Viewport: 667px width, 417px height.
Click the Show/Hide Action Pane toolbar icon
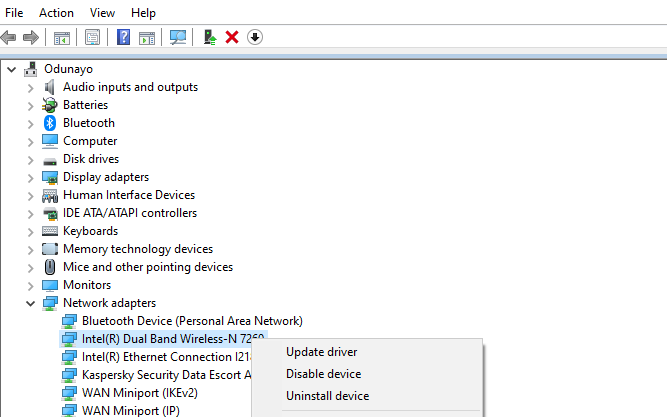[147, 37]
